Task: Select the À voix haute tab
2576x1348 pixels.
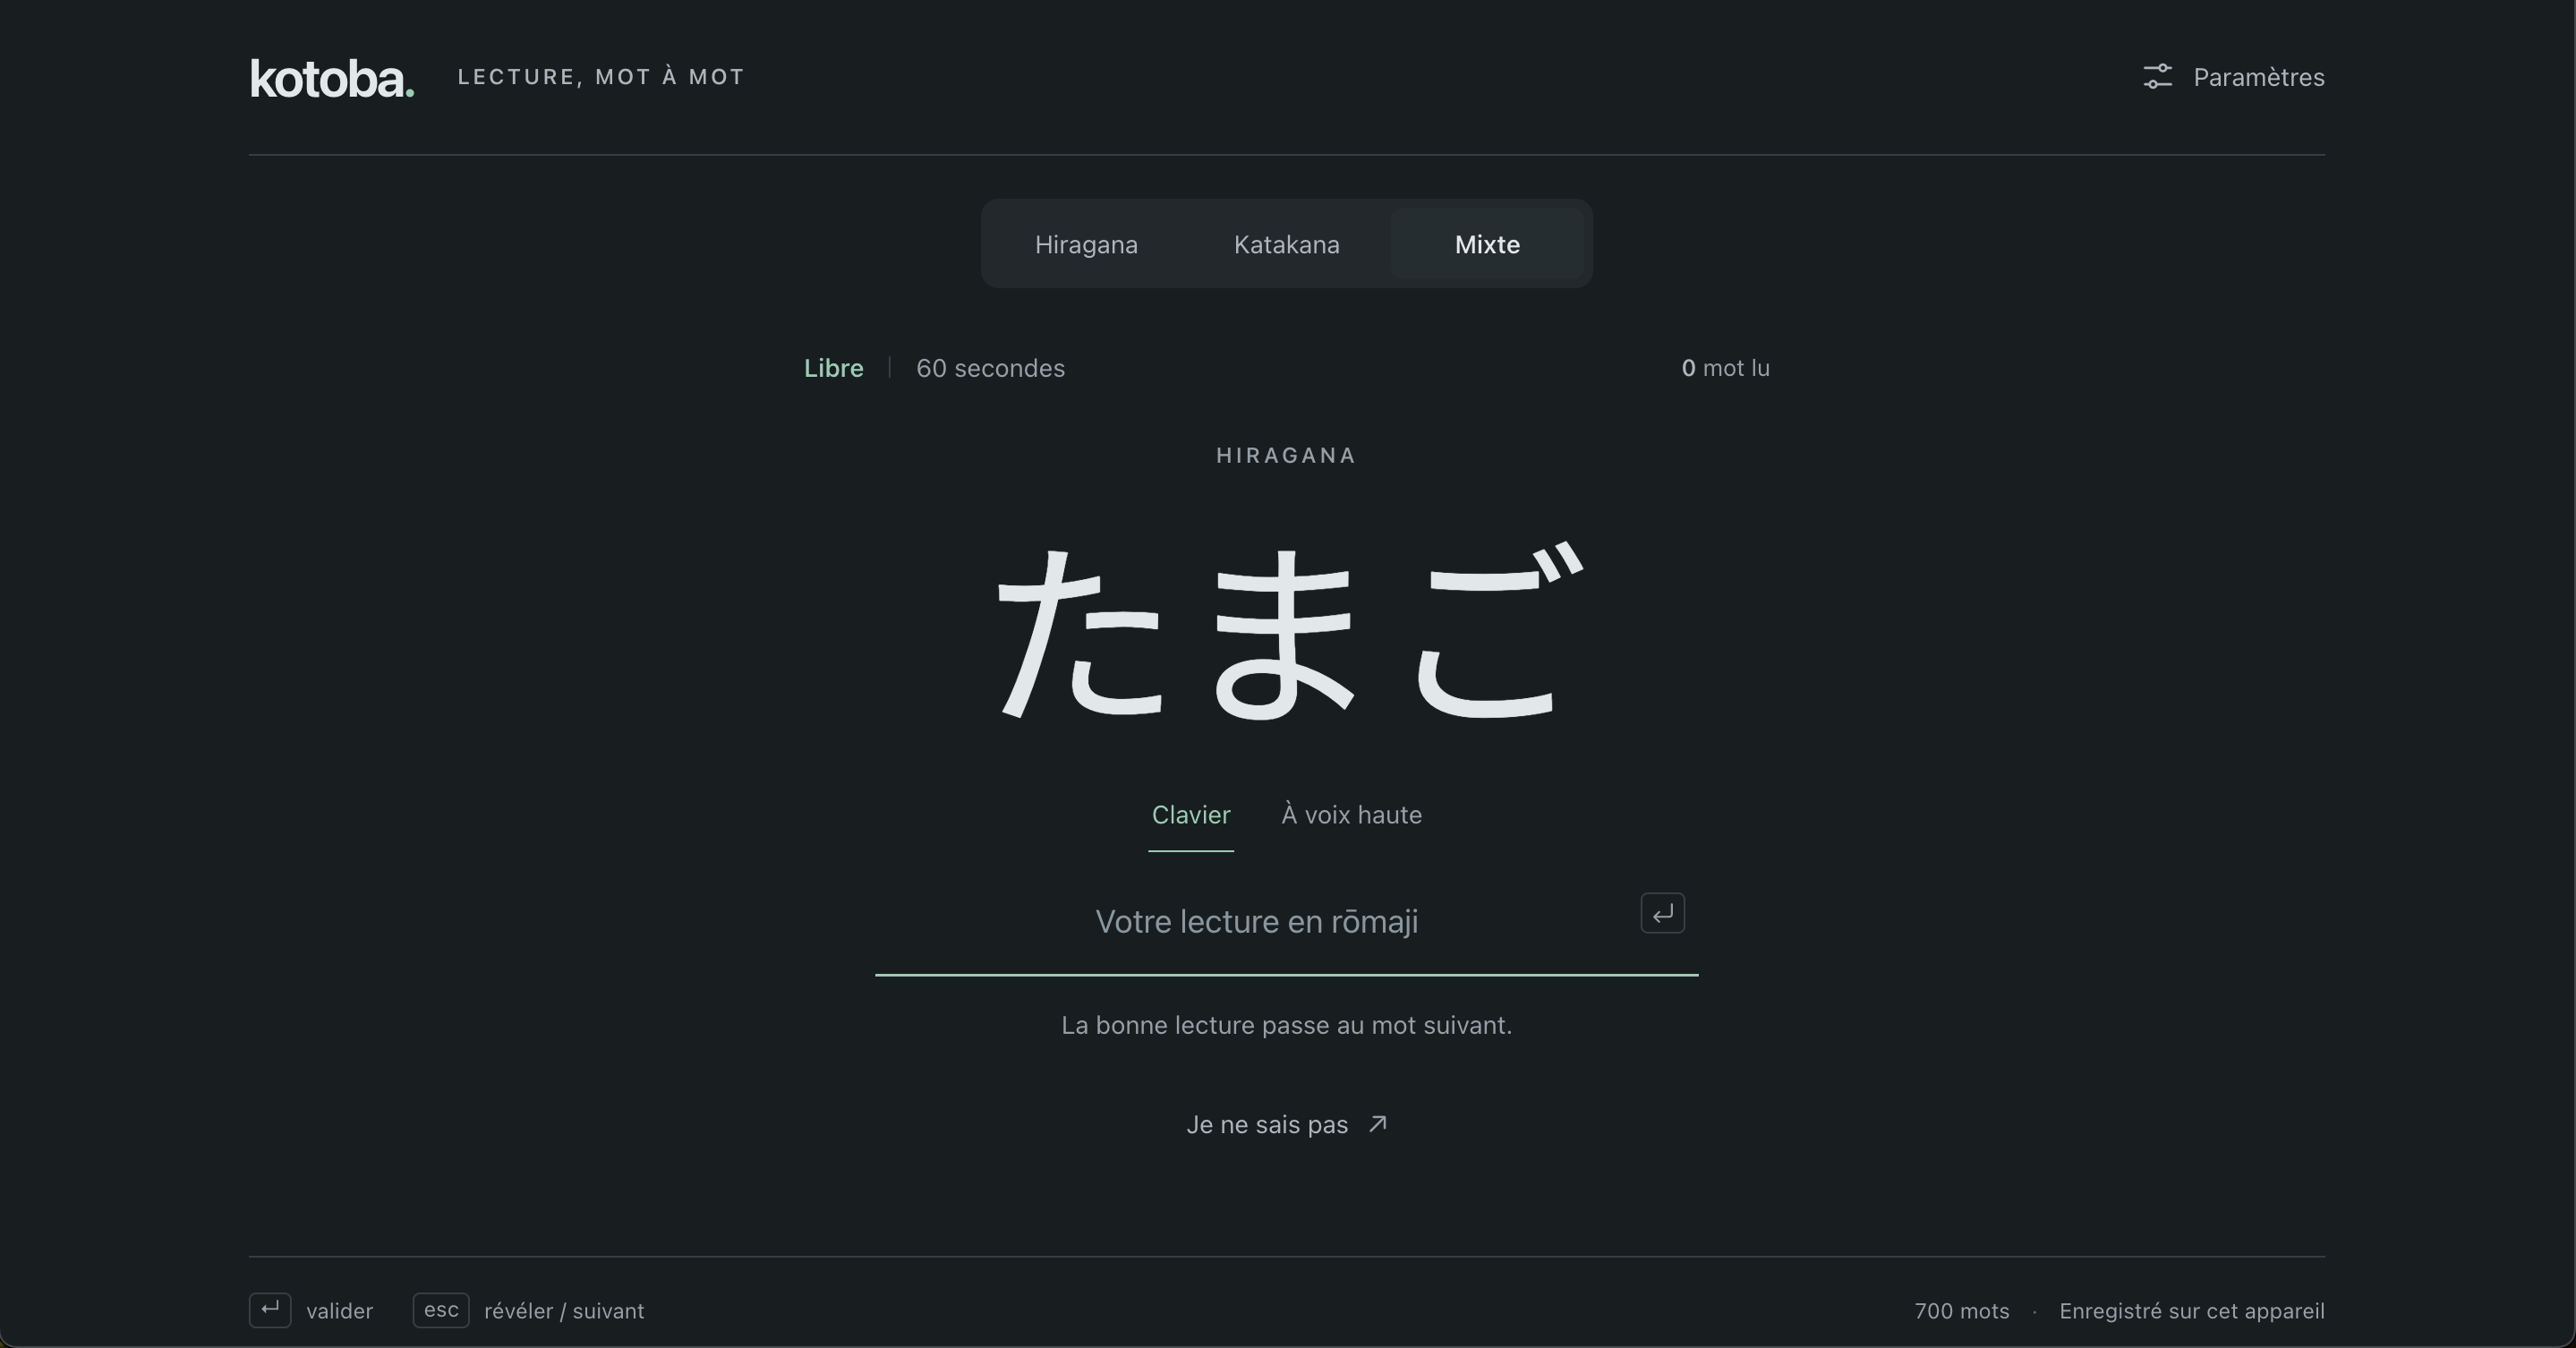Action: coord(1351,815)
